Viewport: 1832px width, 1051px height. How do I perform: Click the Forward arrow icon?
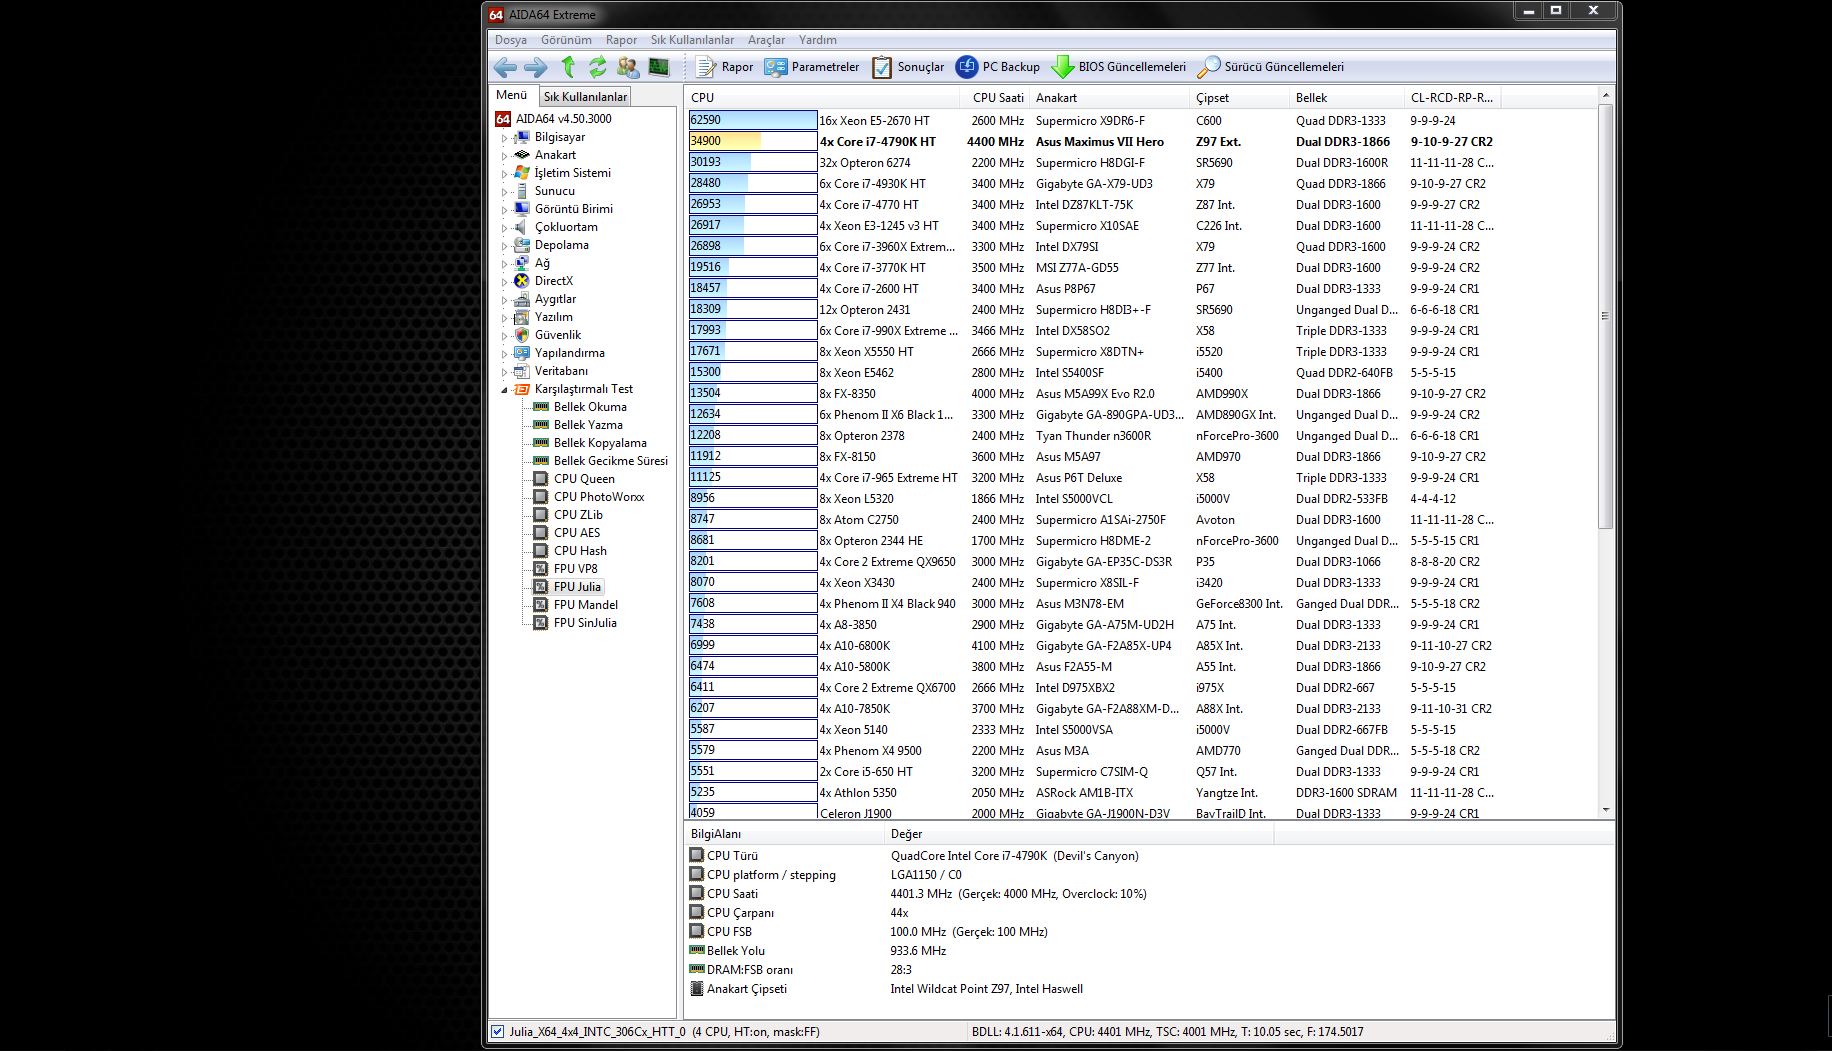pyautogui.click(x=536, y=67)
